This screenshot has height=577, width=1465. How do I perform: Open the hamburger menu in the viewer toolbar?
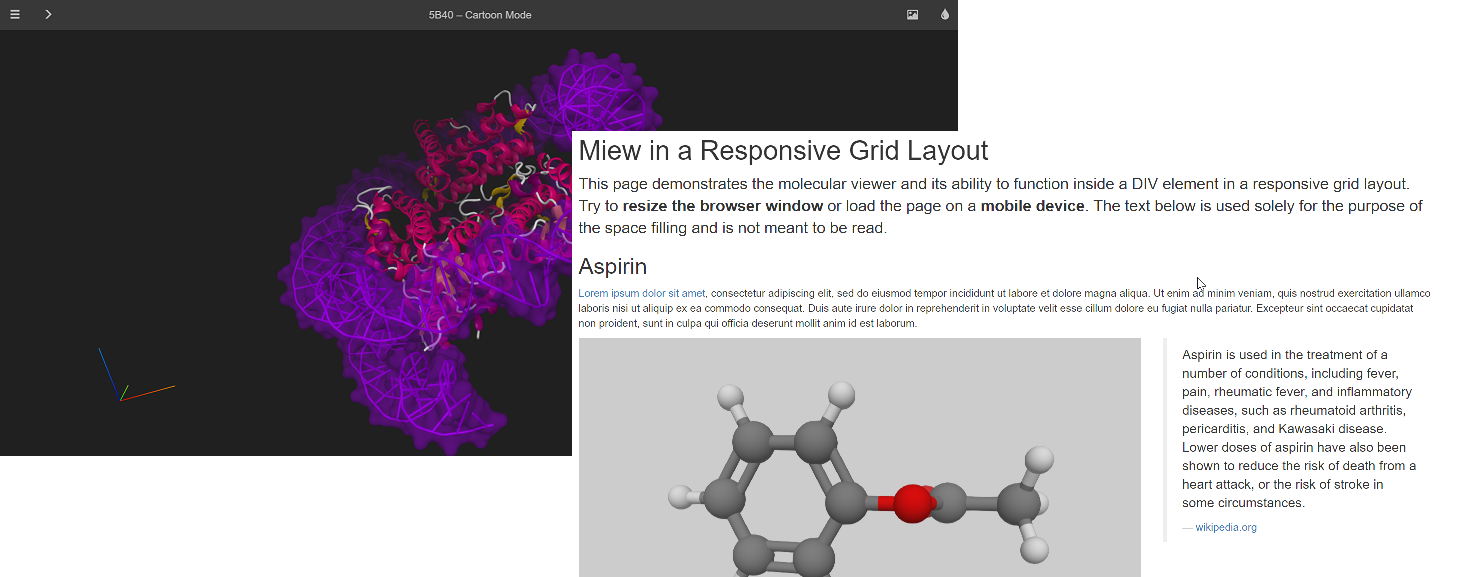pyautogui.click(x=15, y=15)
